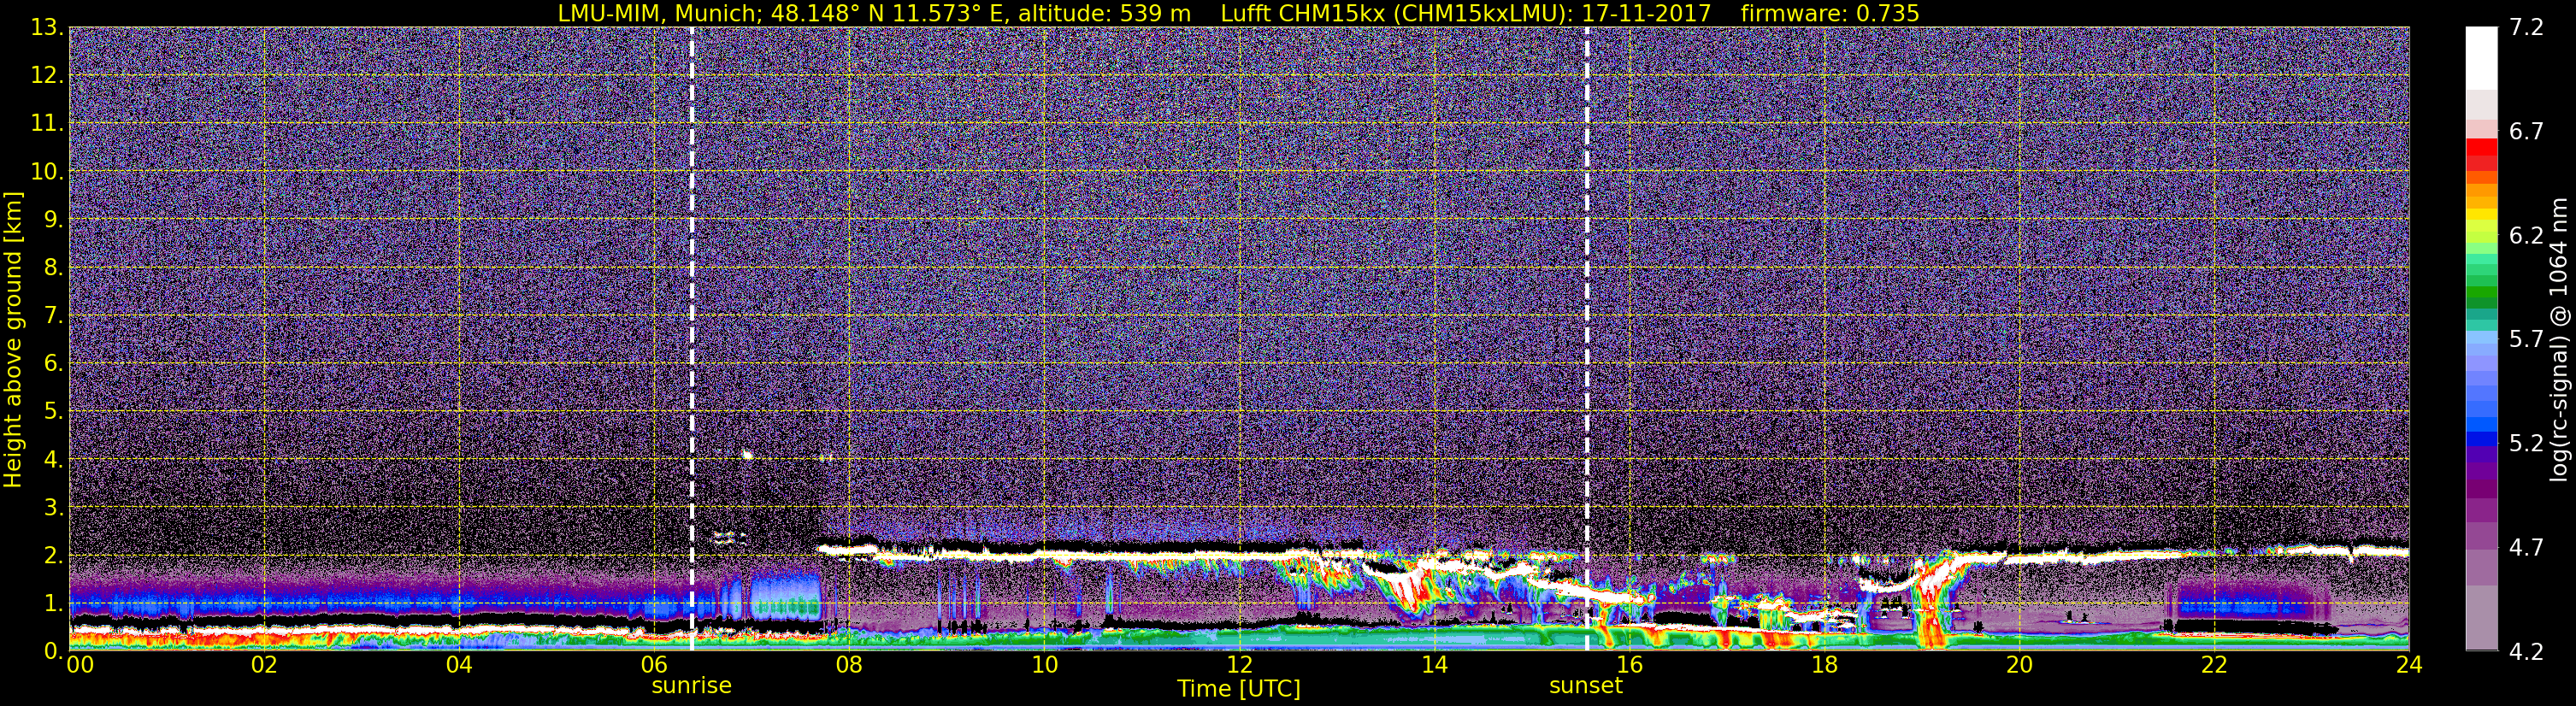Click the white dashed sunset marker line
The height and width of the screenshot is (706, 2576).
(x=1586, y=339)
